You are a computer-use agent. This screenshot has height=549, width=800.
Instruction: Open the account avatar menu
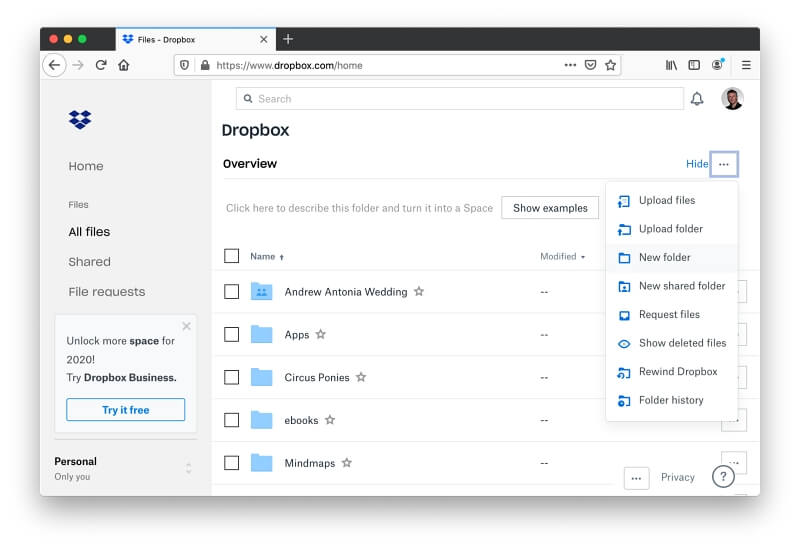[x=732, y=98]
